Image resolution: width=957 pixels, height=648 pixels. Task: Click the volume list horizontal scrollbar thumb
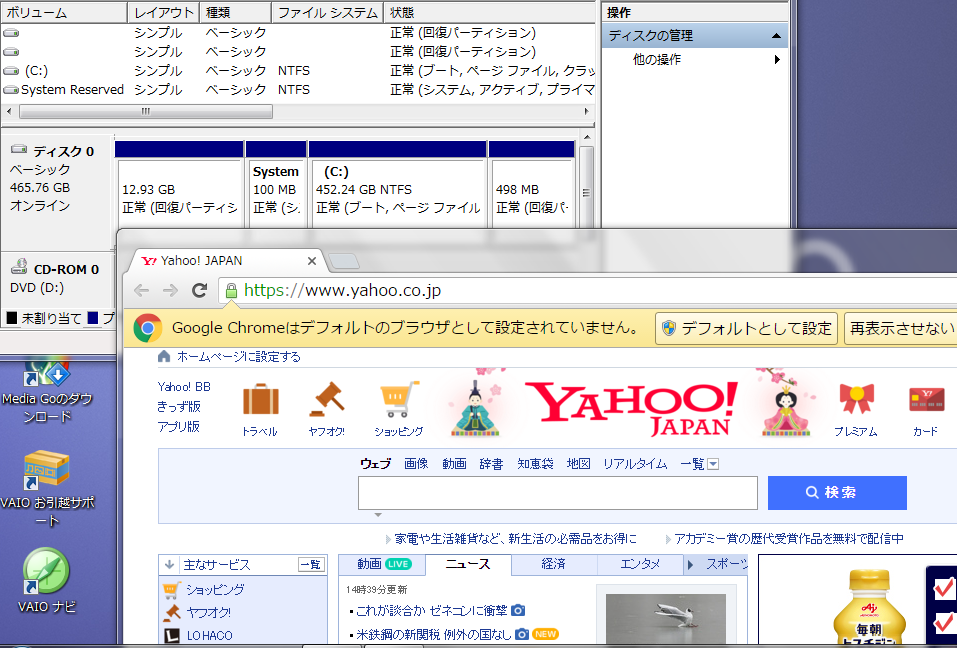pos(146,112)
